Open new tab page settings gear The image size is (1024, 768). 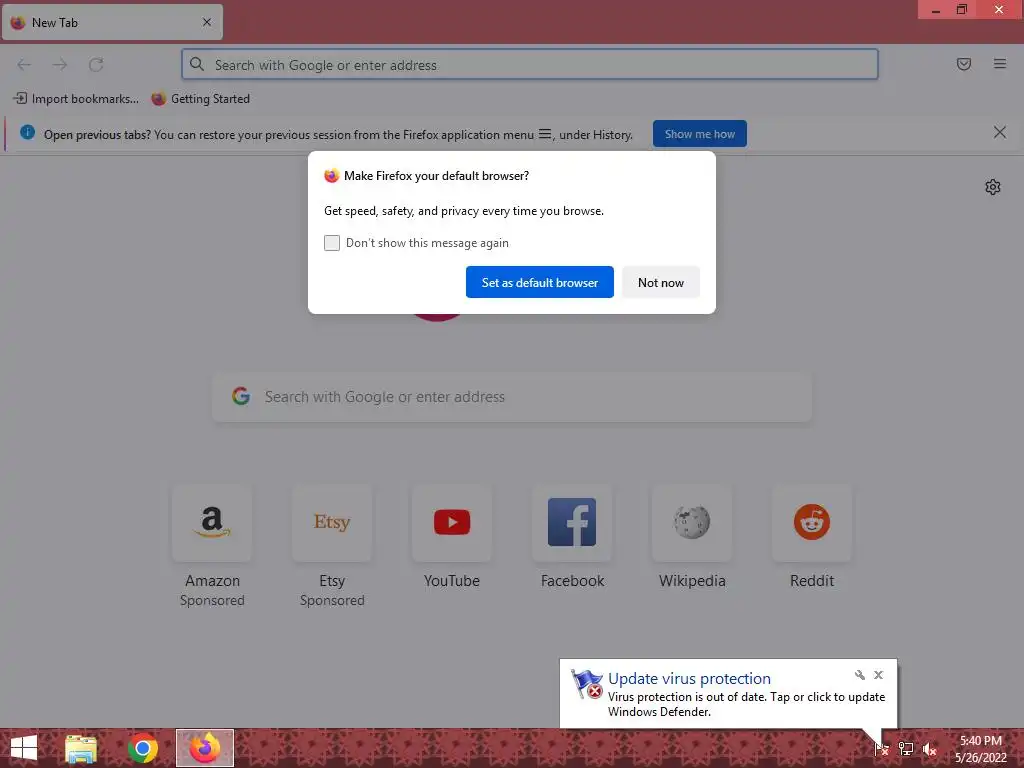(993, 187)
